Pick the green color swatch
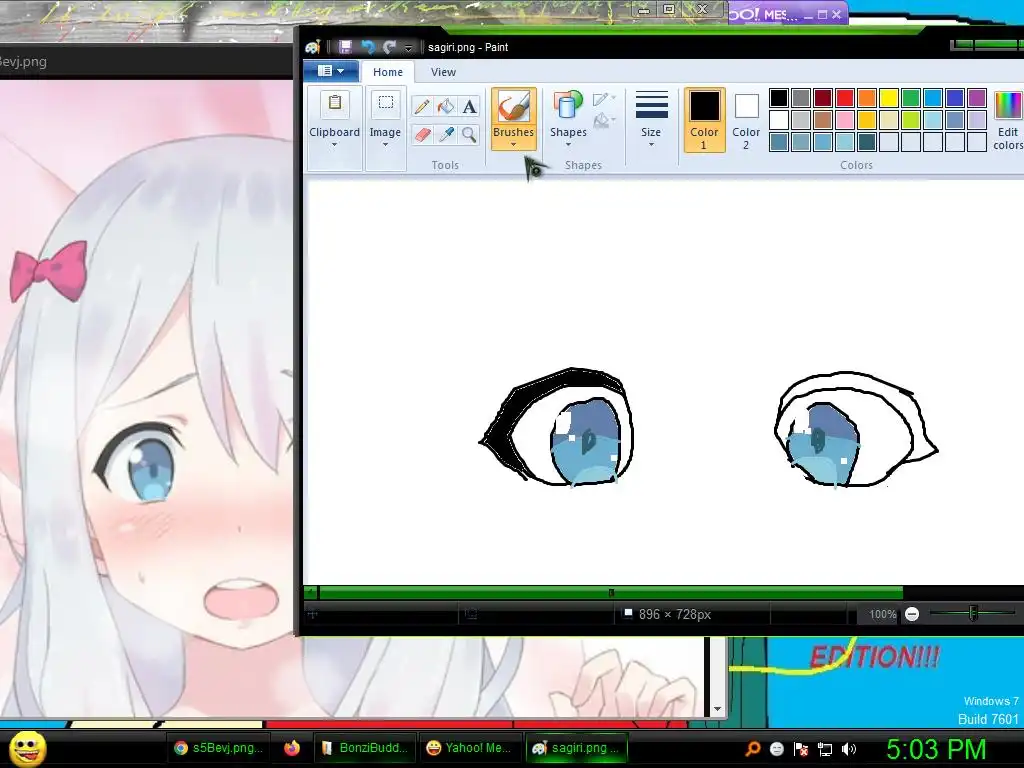Image resolution: width=1024 pixels, height=768 pixels. (x=911, y=98)
